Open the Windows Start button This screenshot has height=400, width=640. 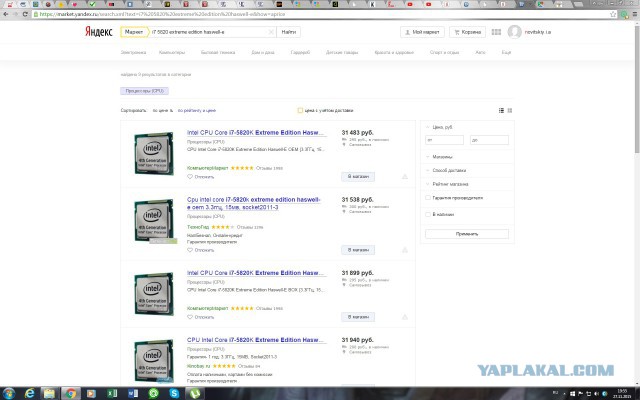[9, 393]
